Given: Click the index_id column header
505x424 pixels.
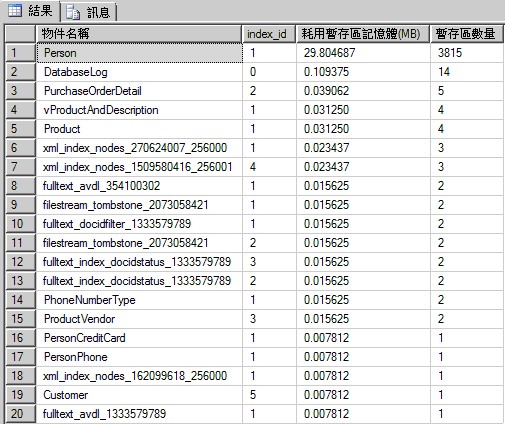Looking at the screenshot, I should (269, 34).
